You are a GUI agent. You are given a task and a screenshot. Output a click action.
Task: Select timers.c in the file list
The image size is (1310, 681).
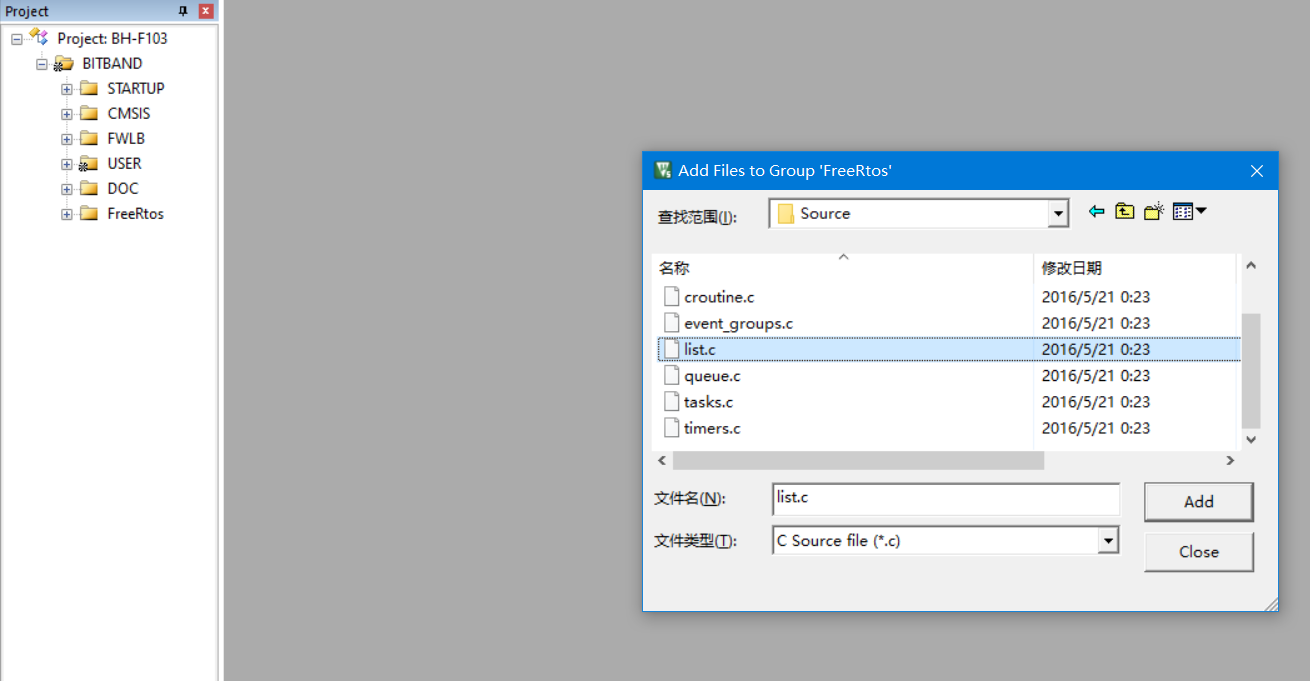pyautogui.click(x=712, y=428)
